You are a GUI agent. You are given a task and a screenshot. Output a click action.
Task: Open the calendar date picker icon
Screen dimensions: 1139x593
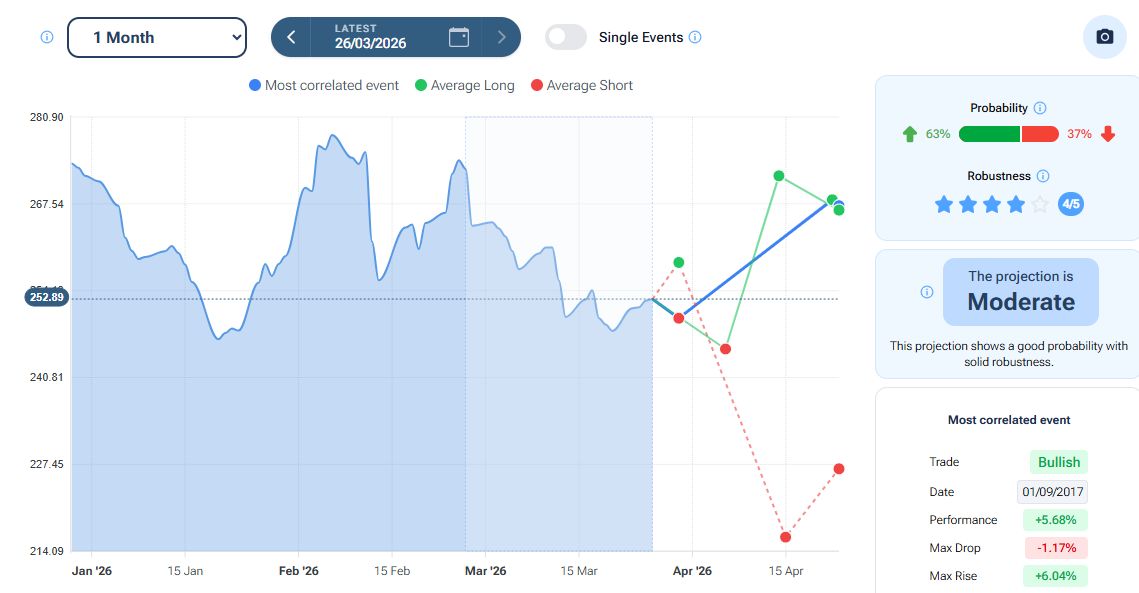(x=459, y=37)
